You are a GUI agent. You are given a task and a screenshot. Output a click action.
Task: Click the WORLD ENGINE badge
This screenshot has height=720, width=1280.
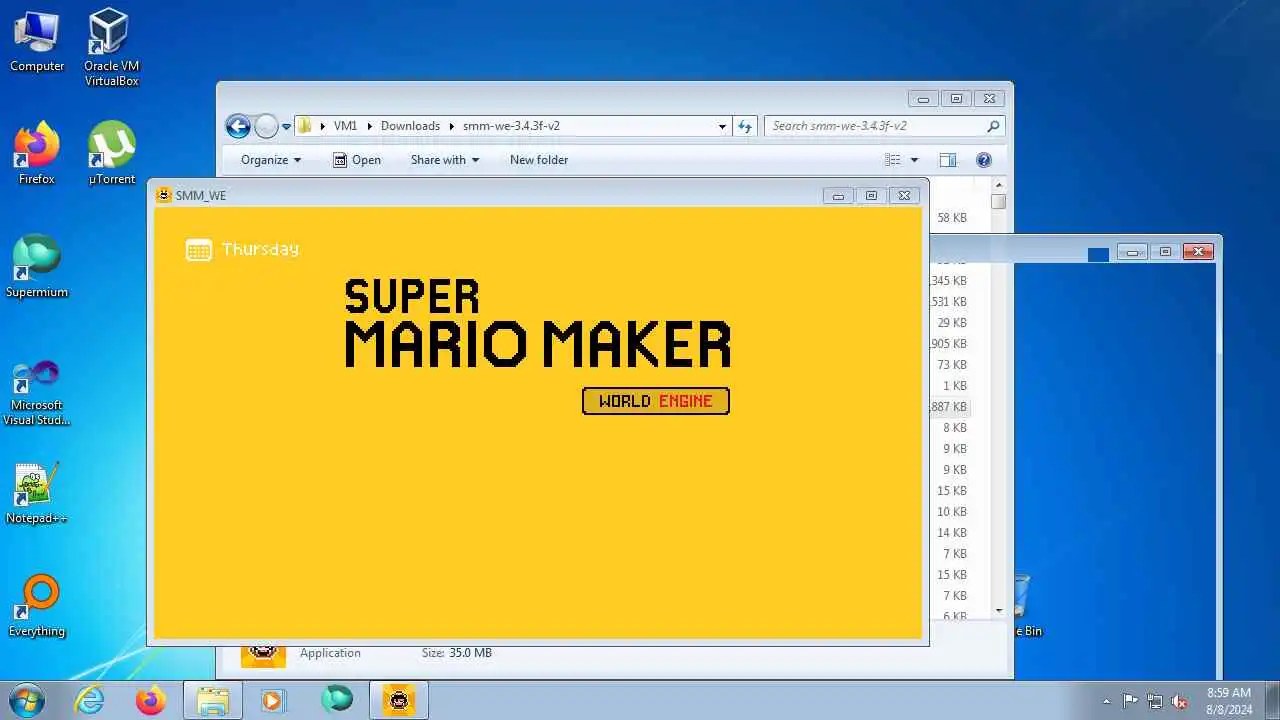(656, 401)
